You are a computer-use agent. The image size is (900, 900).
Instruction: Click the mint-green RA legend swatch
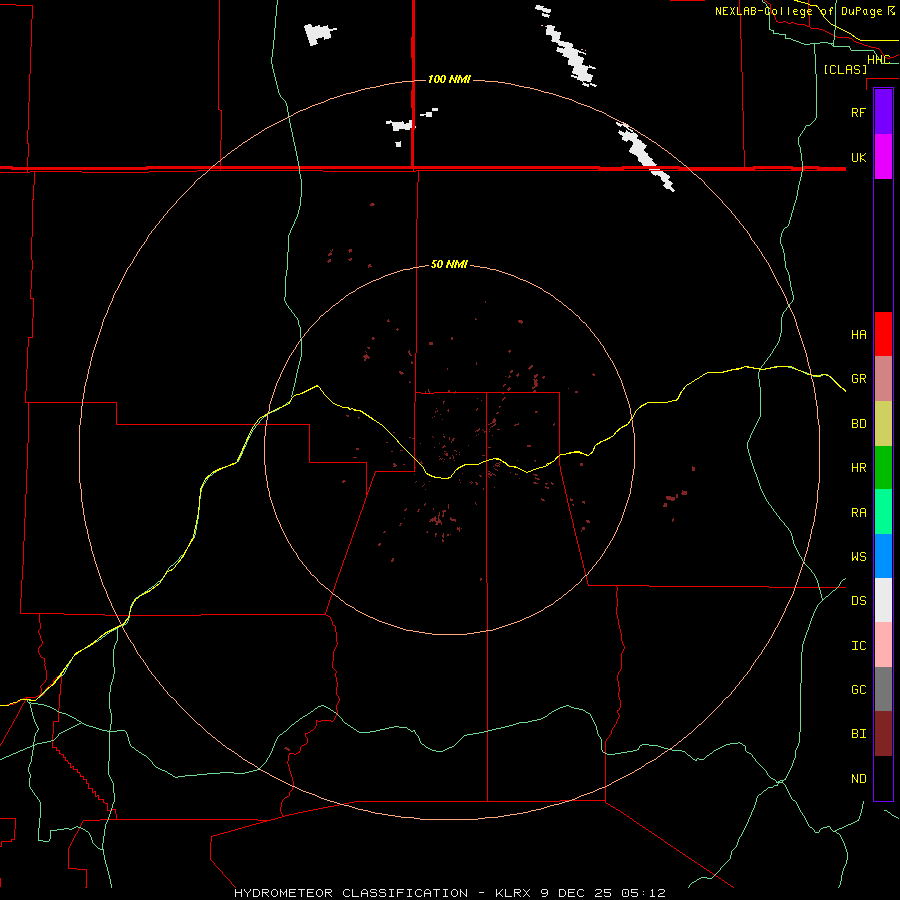[x=883, y=512]
